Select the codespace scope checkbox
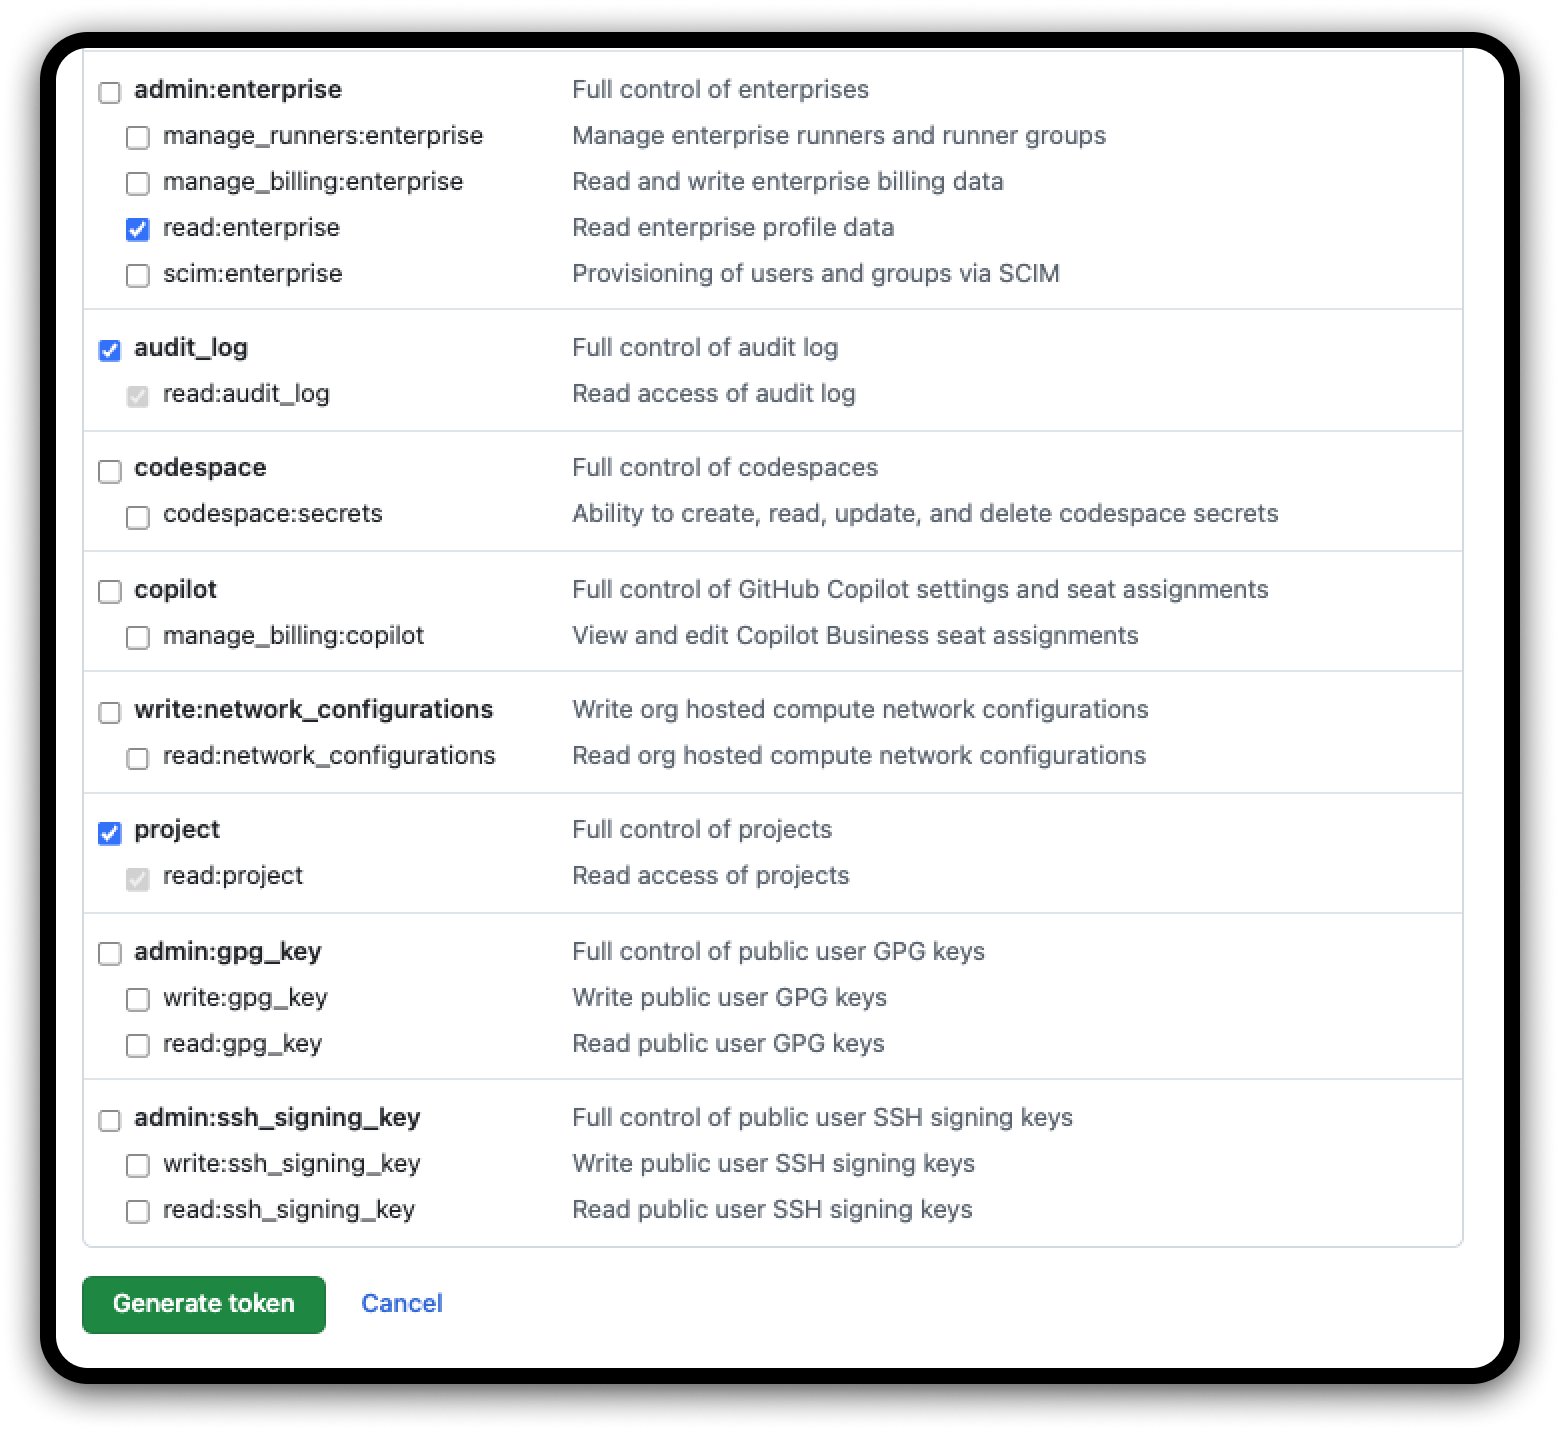 point(110,470)
